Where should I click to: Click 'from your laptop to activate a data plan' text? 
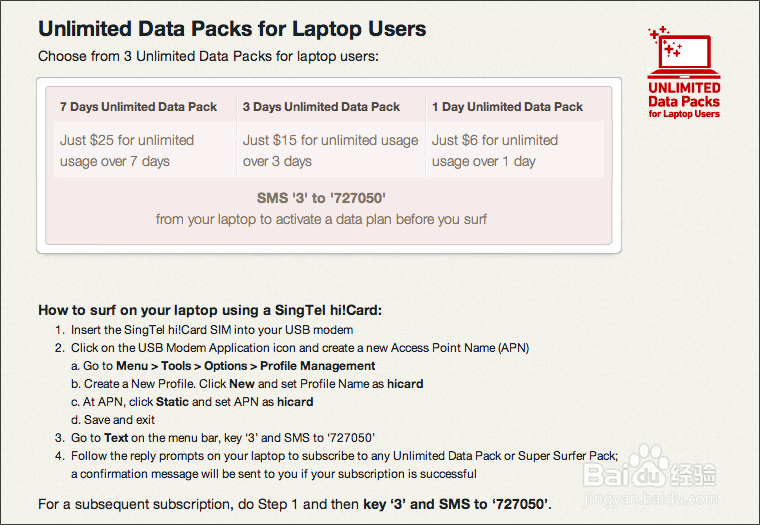[x=321, y=218]
